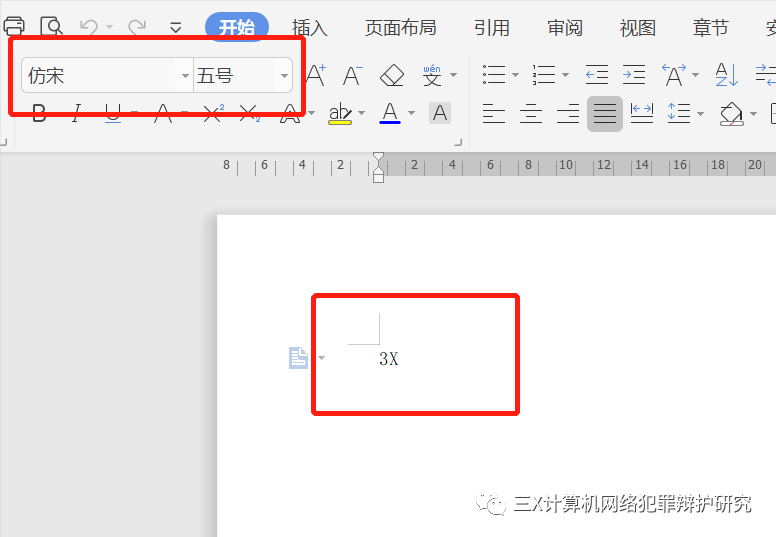This screenshot has height=537, width=776.
Task: Toggle justify alignment
Action: (x=605, y=114)
